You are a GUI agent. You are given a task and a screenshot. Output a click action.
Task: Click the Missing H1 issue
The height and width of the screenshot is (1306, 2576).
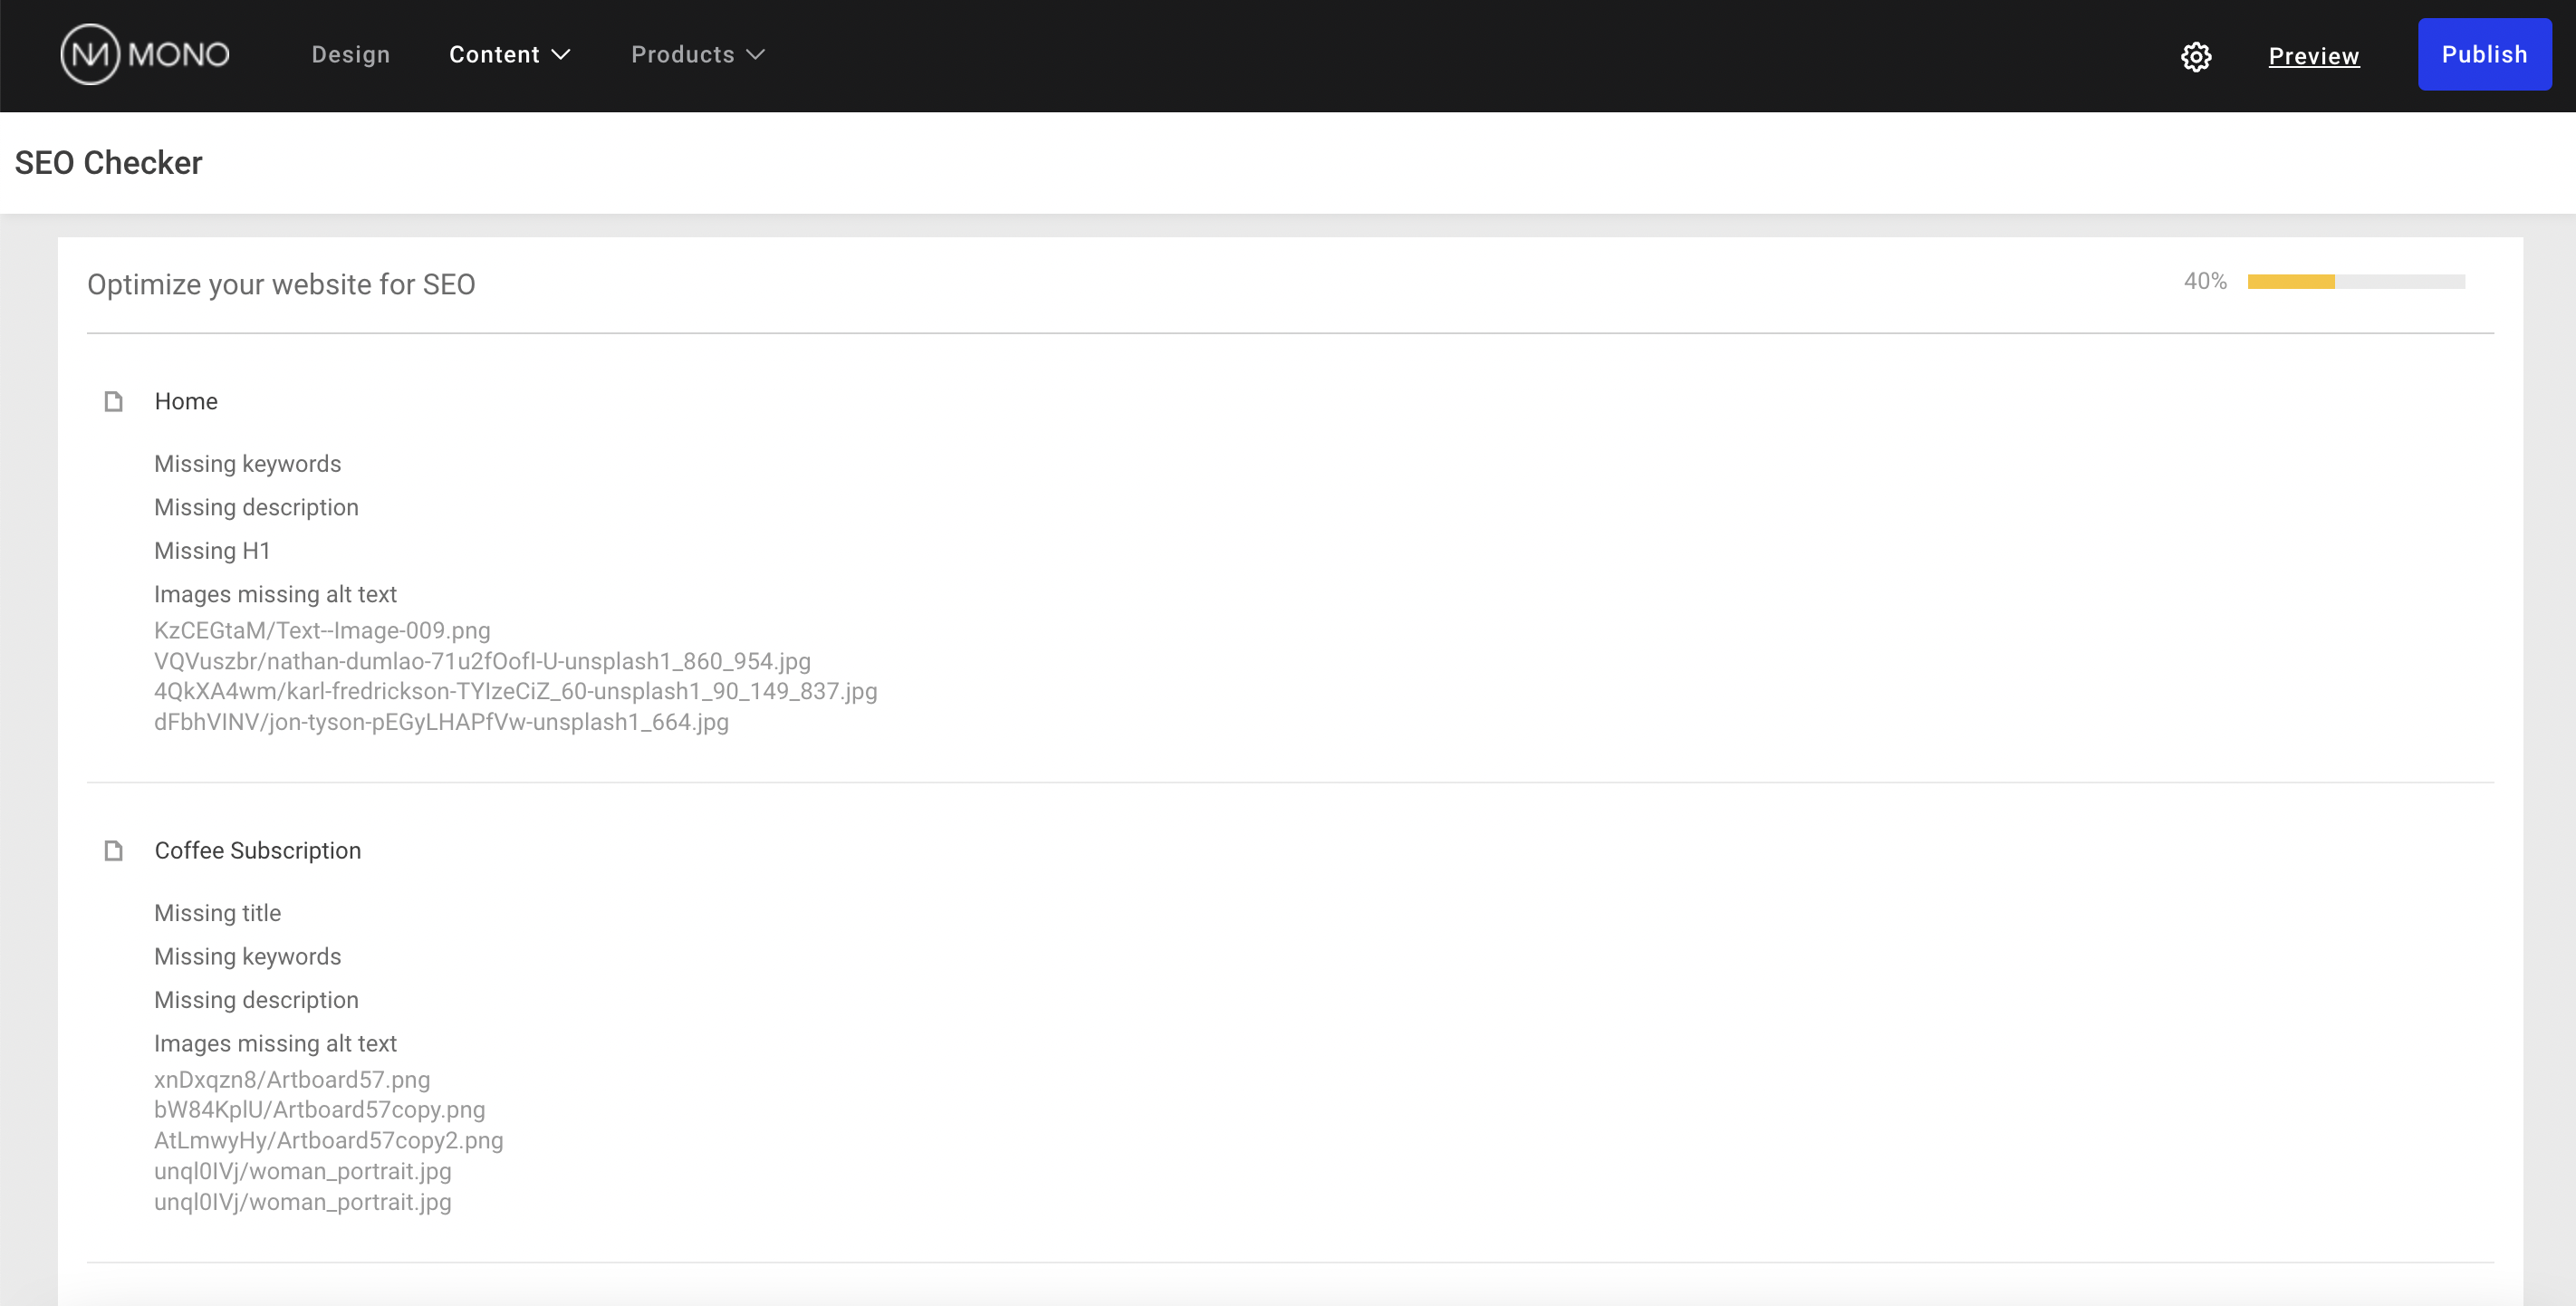coord(212,550)
